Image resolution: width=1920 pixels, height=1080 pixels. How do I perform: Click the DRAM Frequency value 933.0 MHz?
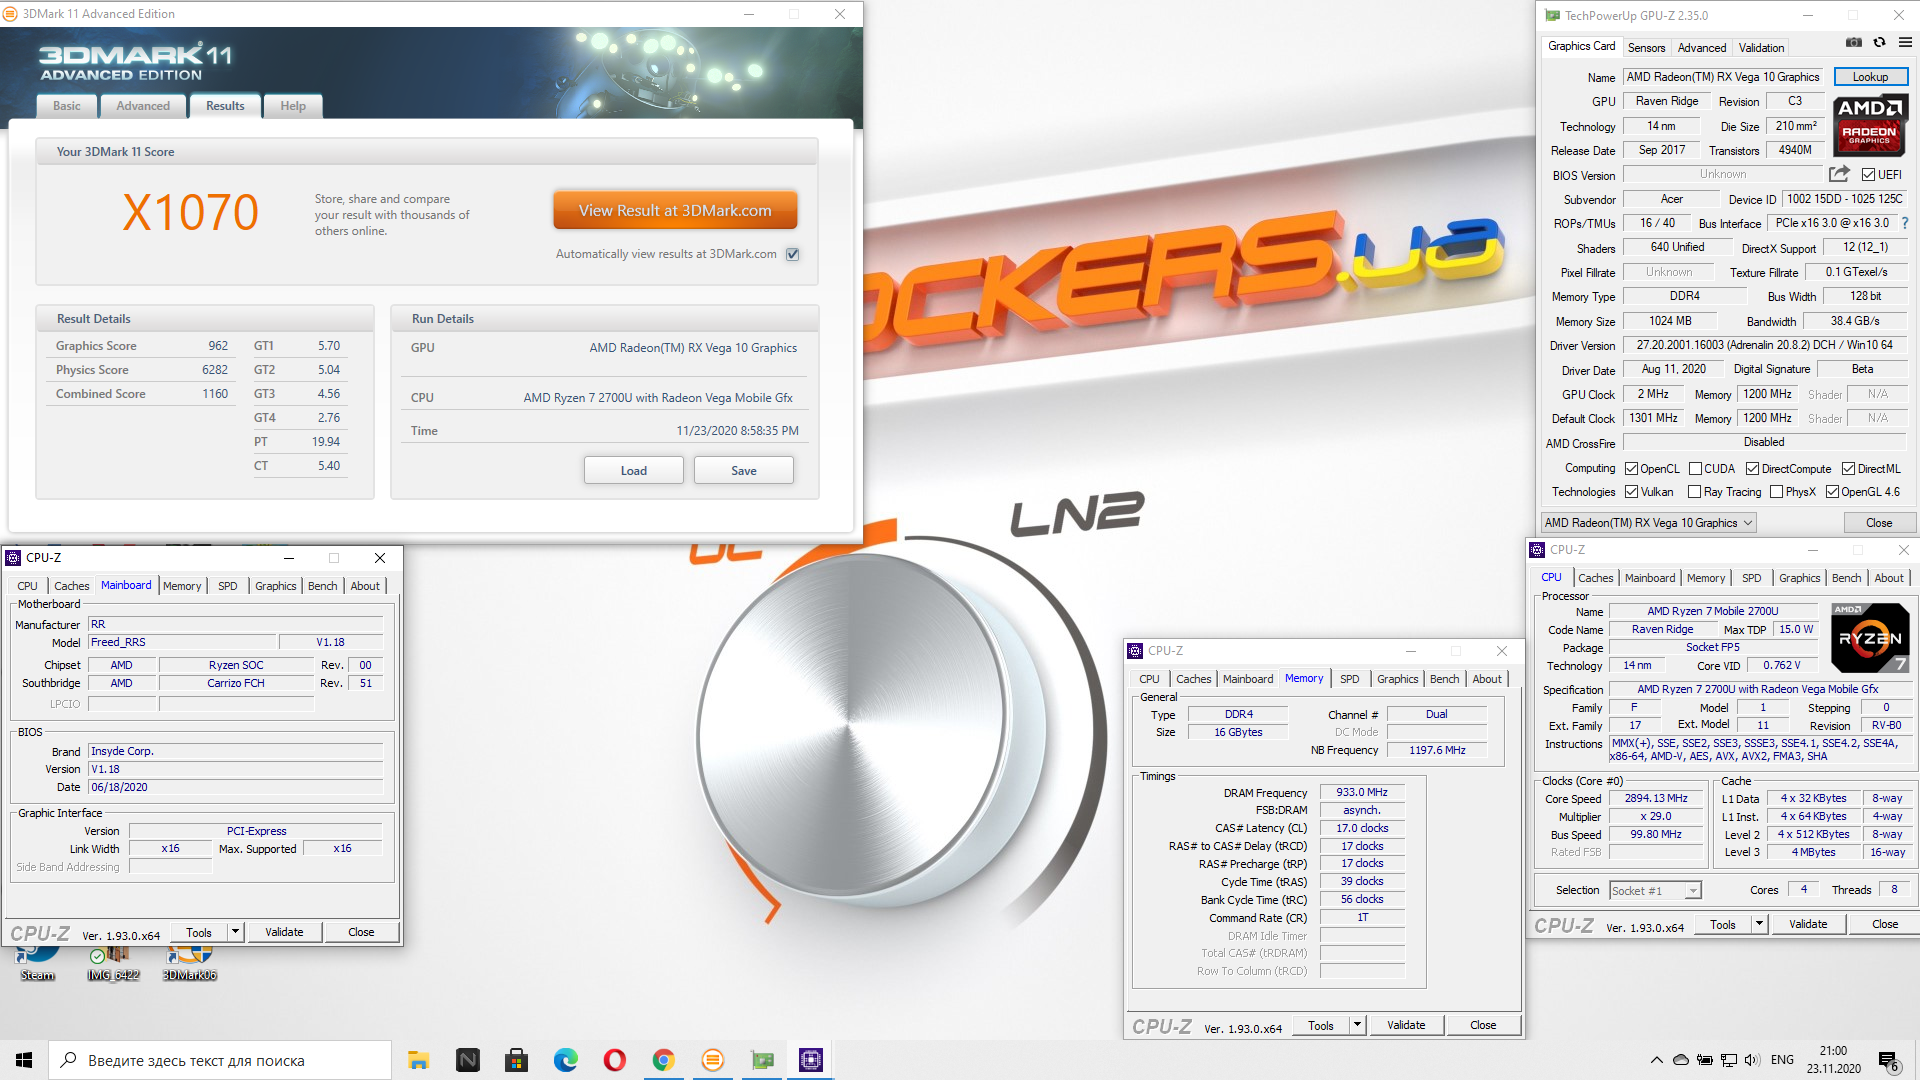point(1362,792)
